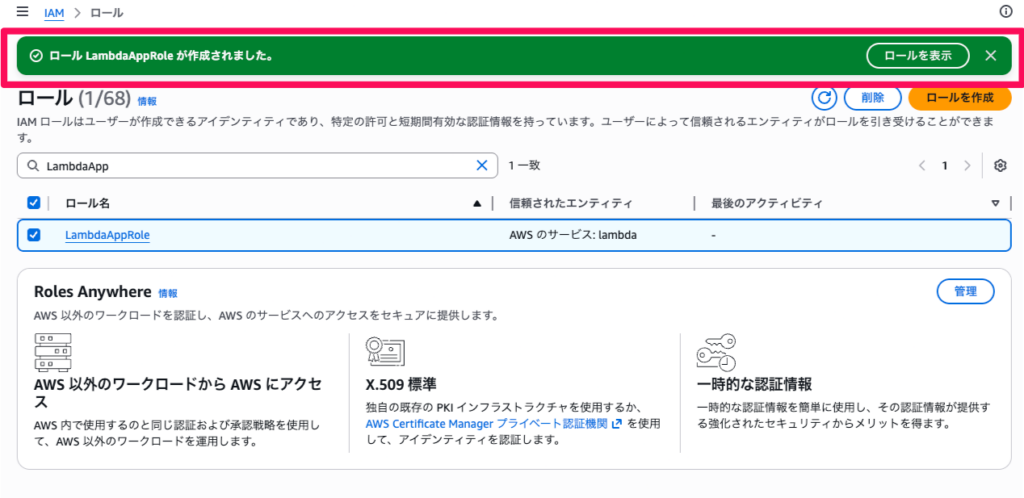Sort by role name ascending arrow

coord(477,203)
